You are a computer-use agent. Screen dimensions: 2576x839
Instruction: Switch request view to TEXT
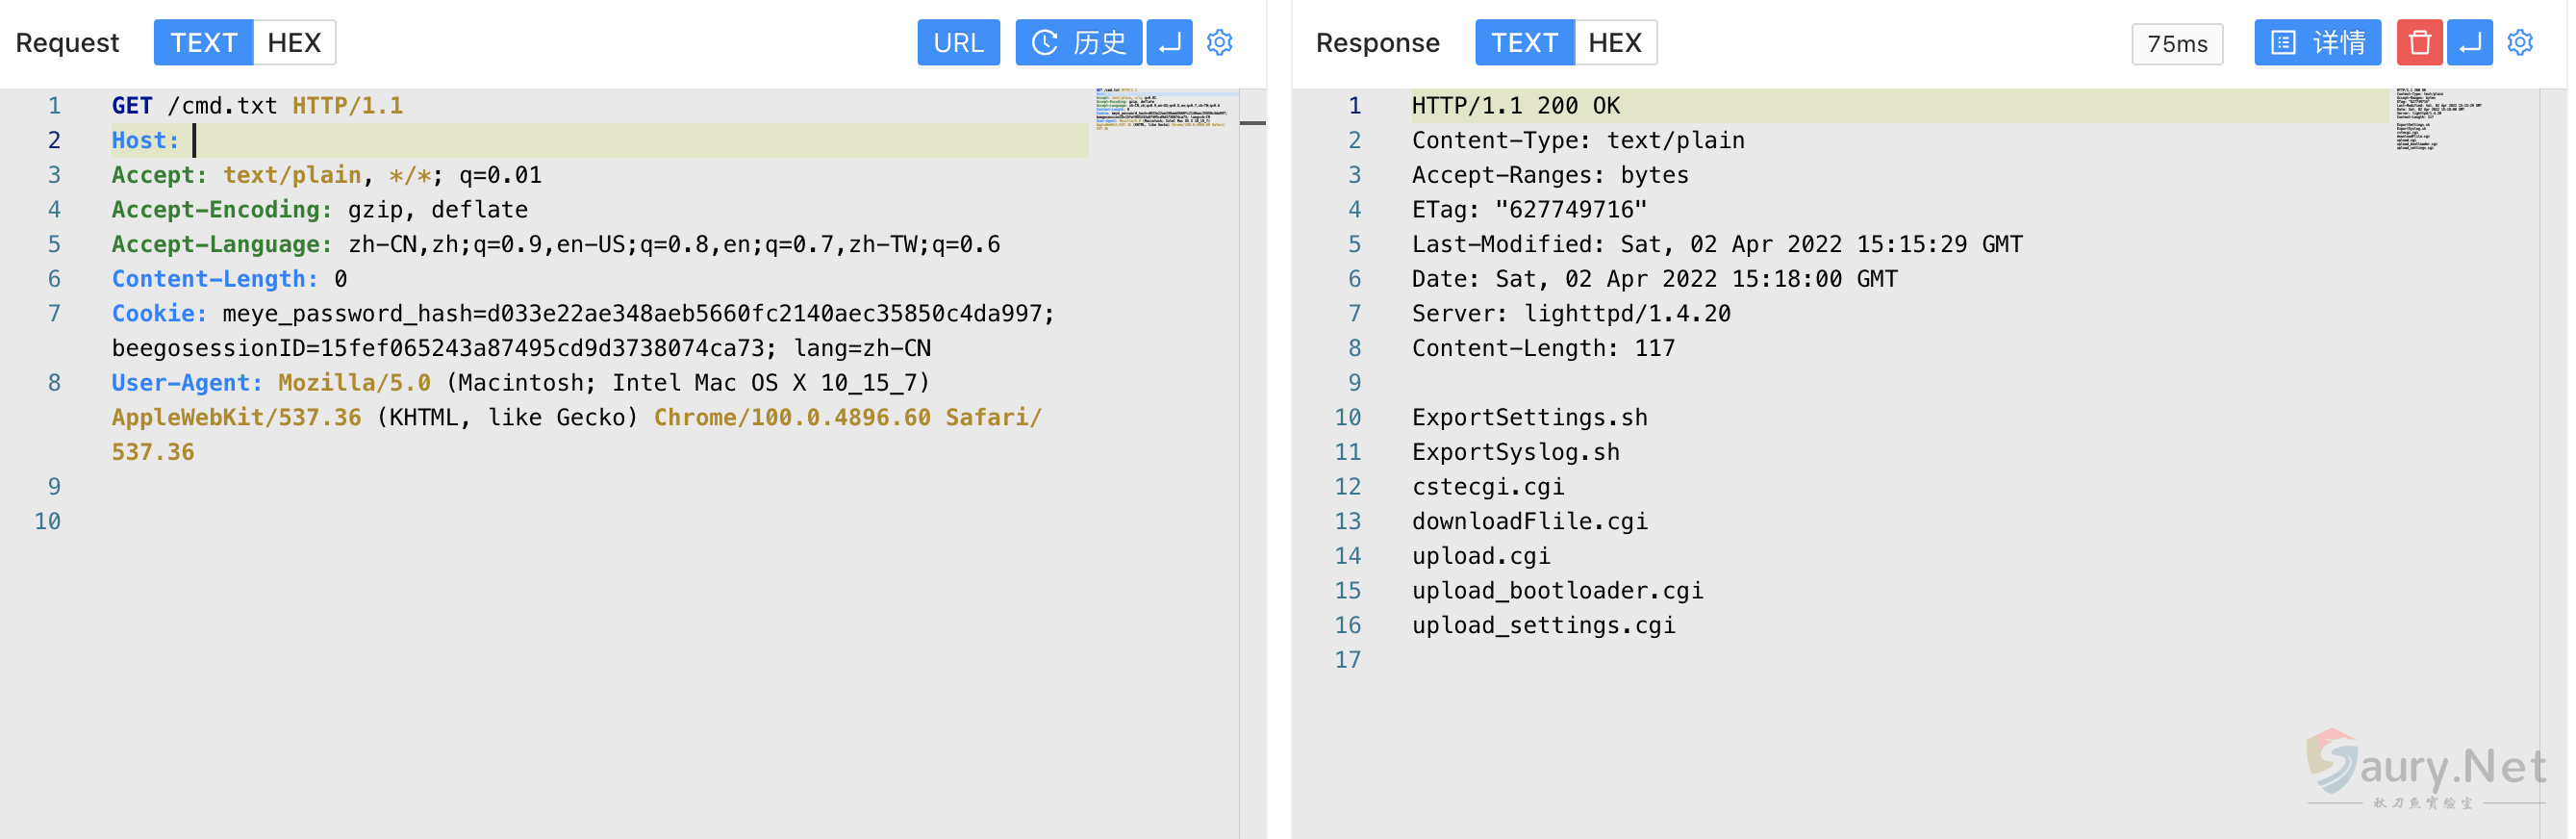(203, 43)
